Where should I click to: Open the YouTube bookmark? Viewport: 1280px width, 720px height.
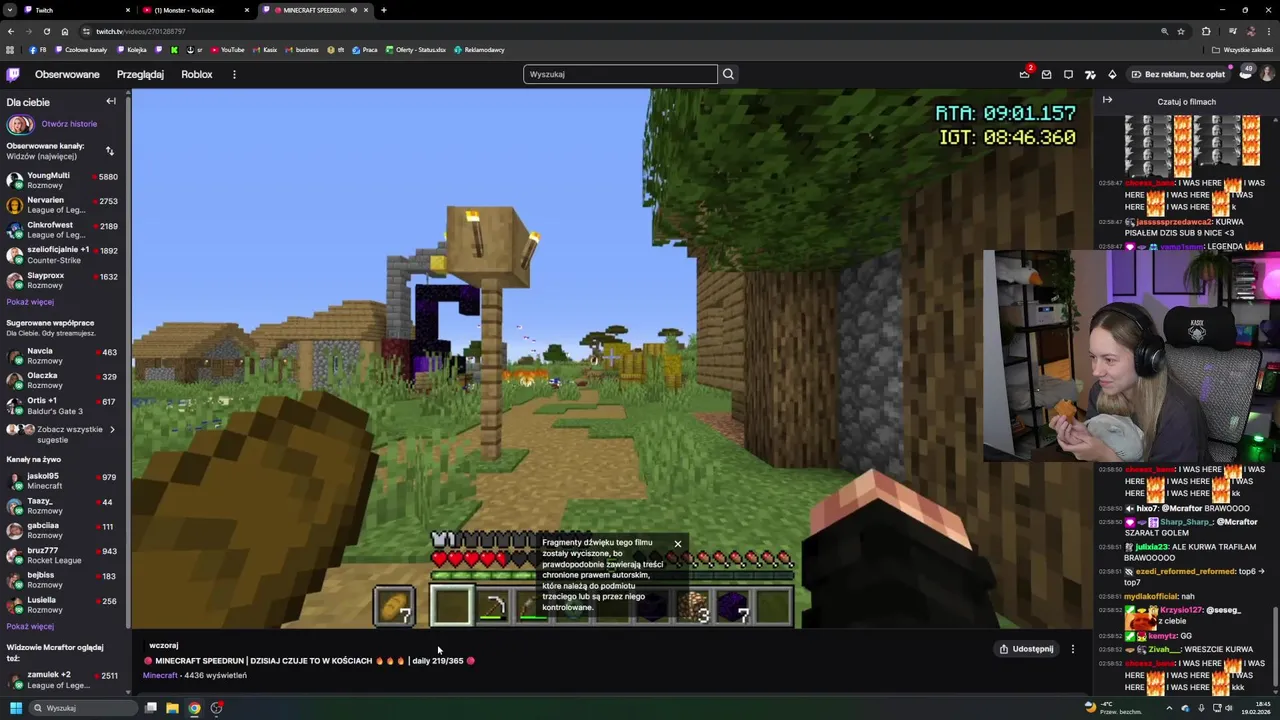coord(227,49)
